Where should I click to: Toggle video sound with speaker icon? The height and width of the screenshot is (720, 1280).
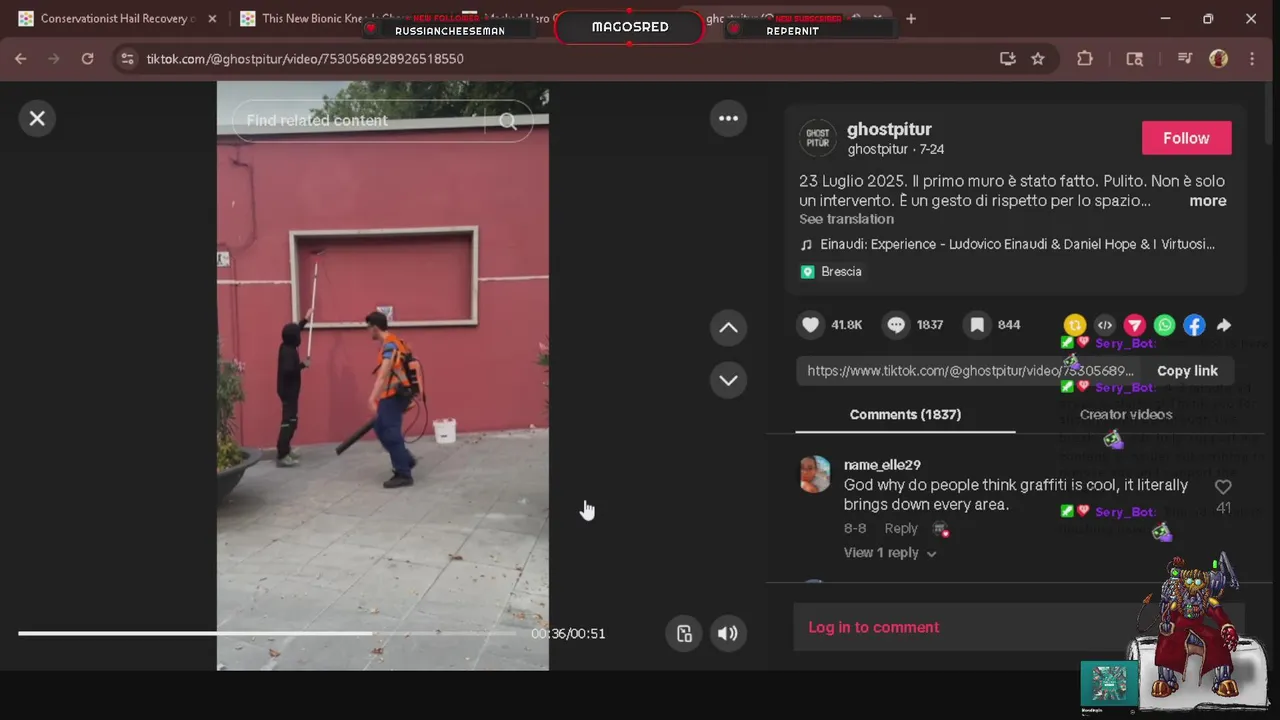[728, 633]
